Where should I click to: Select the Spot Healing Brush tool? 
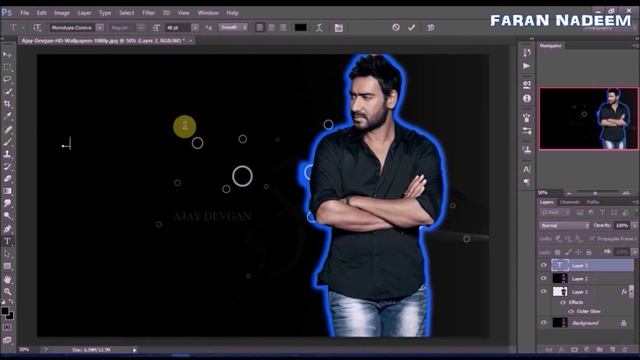coord(7,129)
